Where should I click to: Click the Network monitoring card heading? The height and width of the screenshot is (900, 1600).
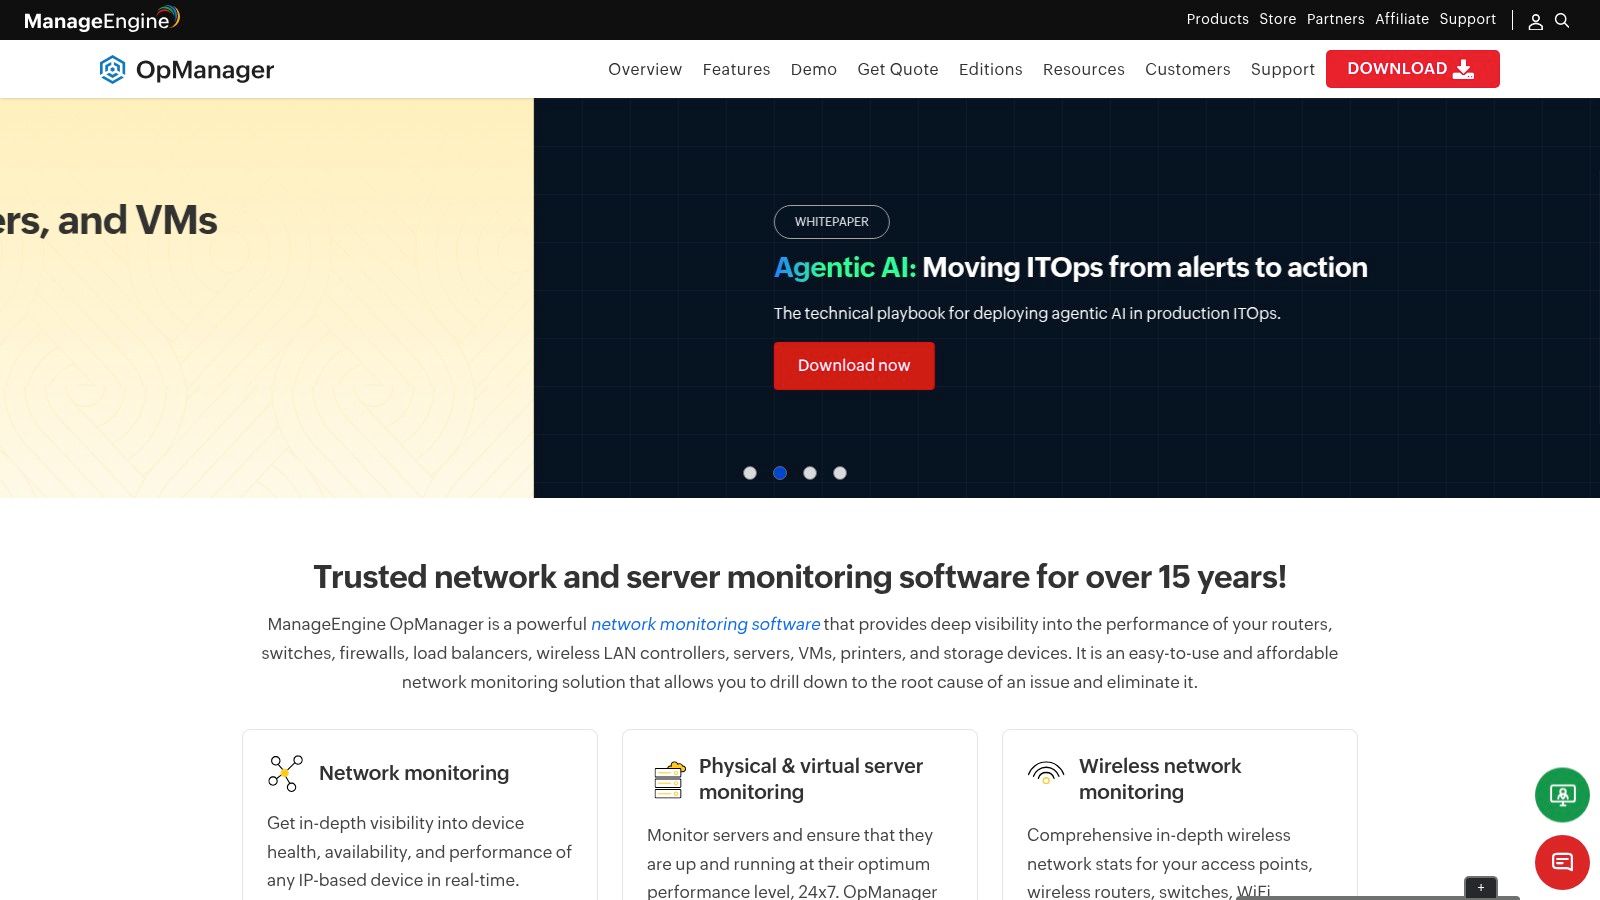[x=414, y=773]
